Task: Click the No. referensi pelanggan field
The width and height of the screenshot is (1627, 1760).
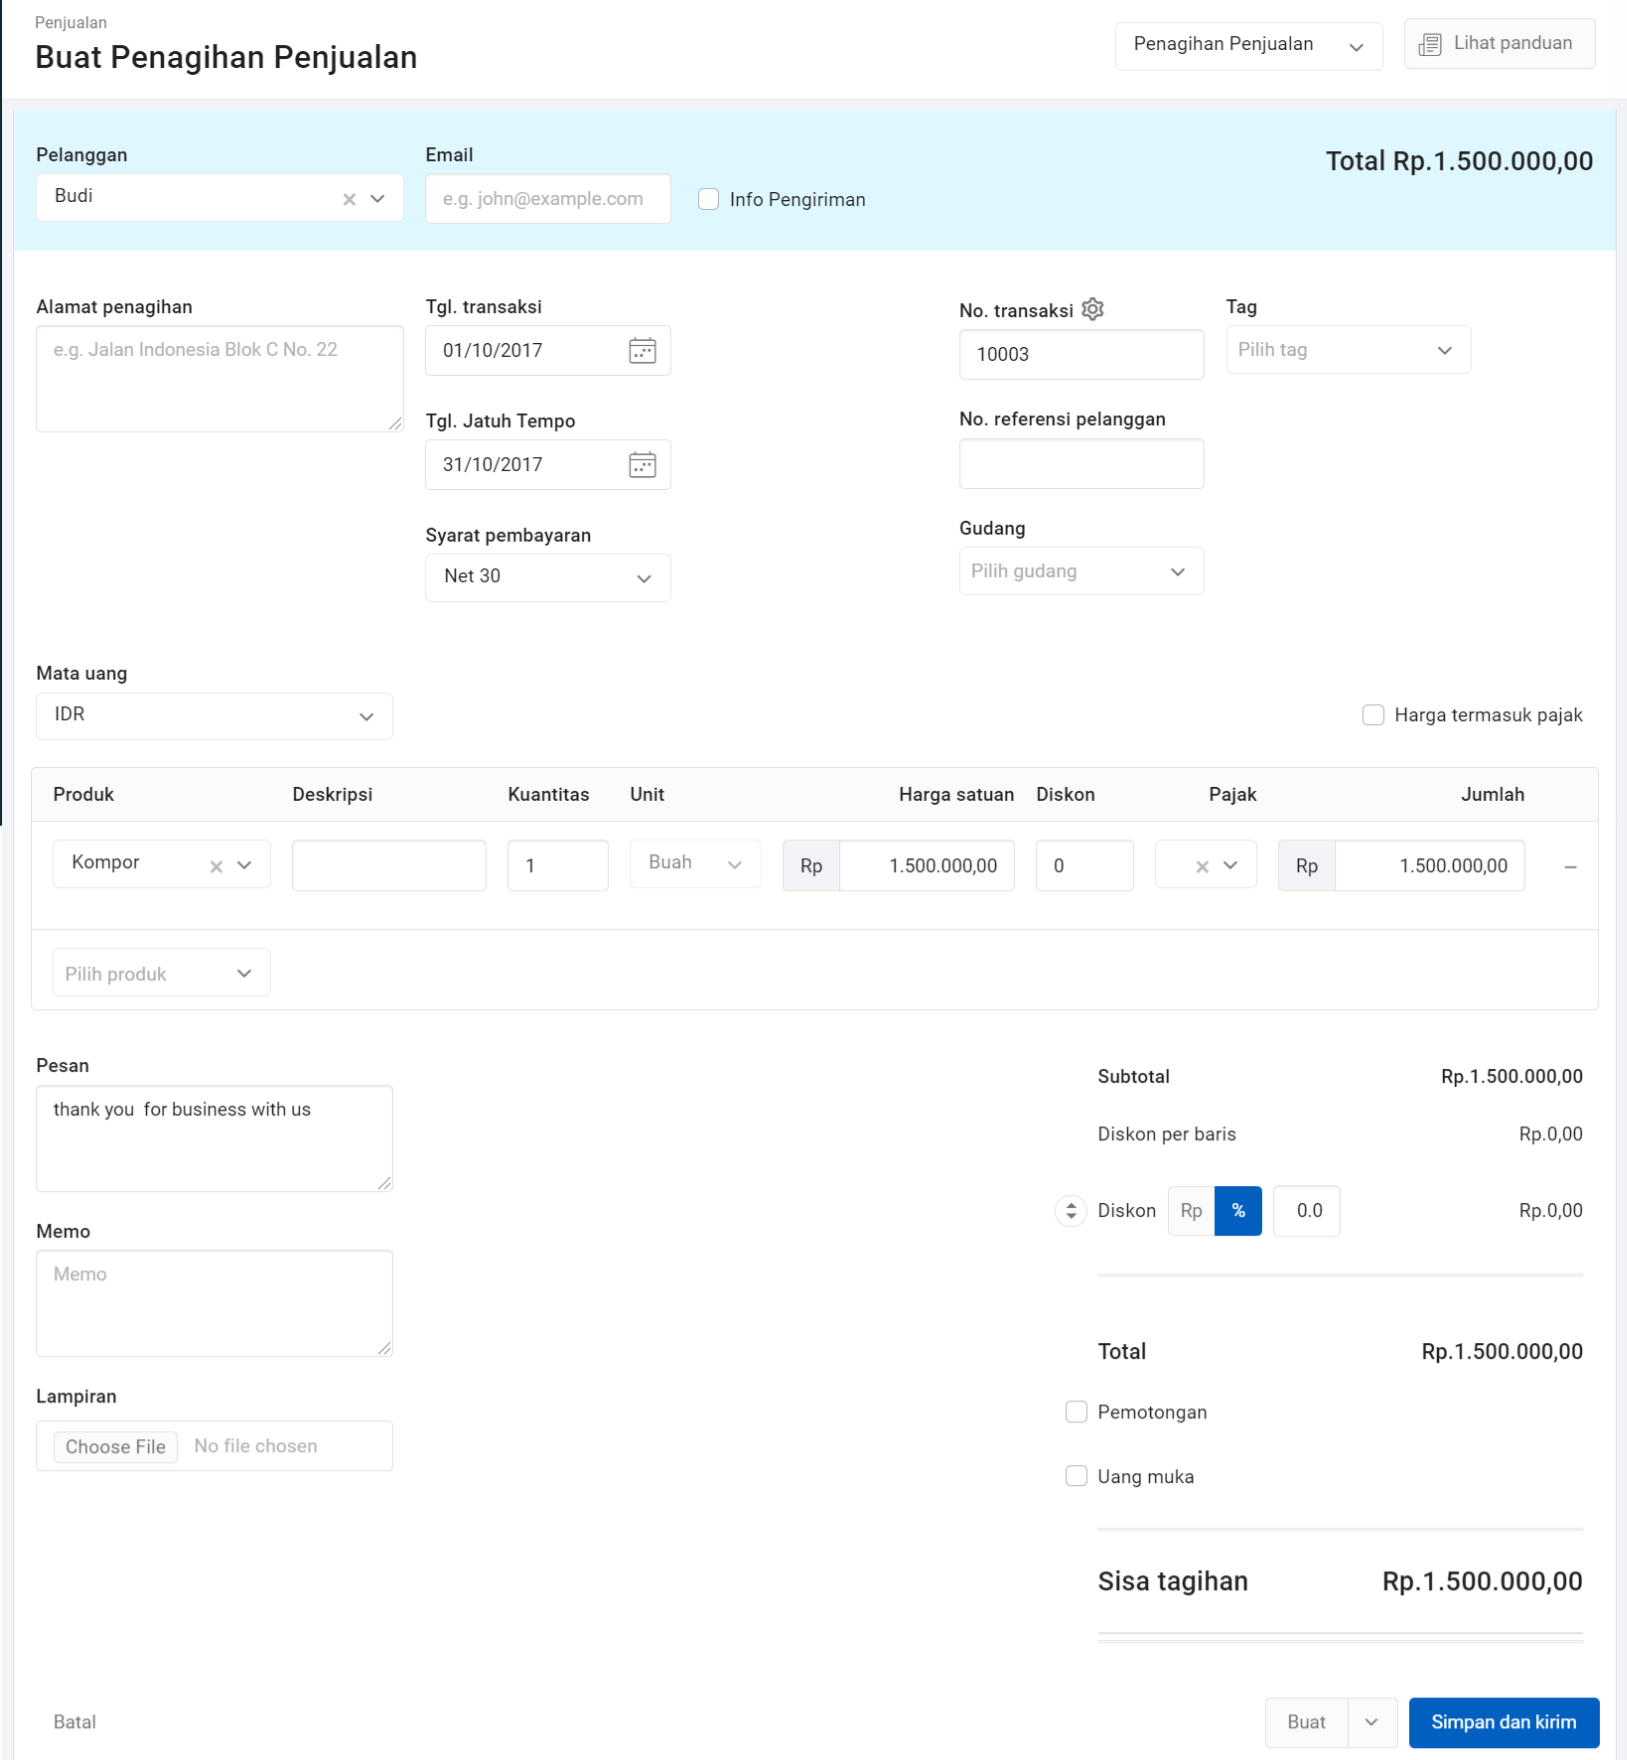Action: coord(1081,464)
